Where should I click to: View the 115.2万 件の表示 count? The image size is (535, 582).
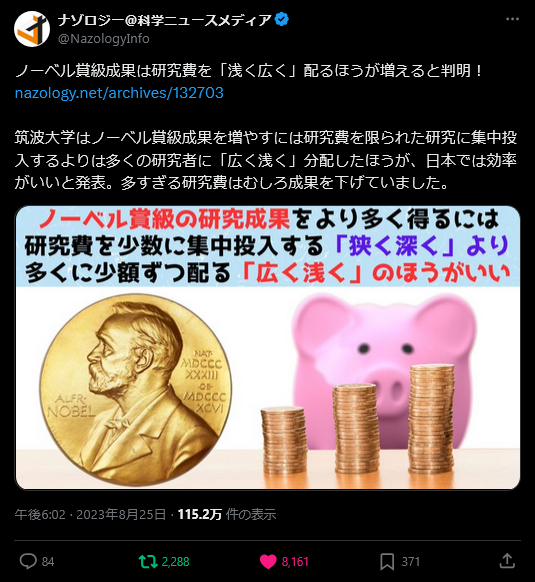[227, 514]
